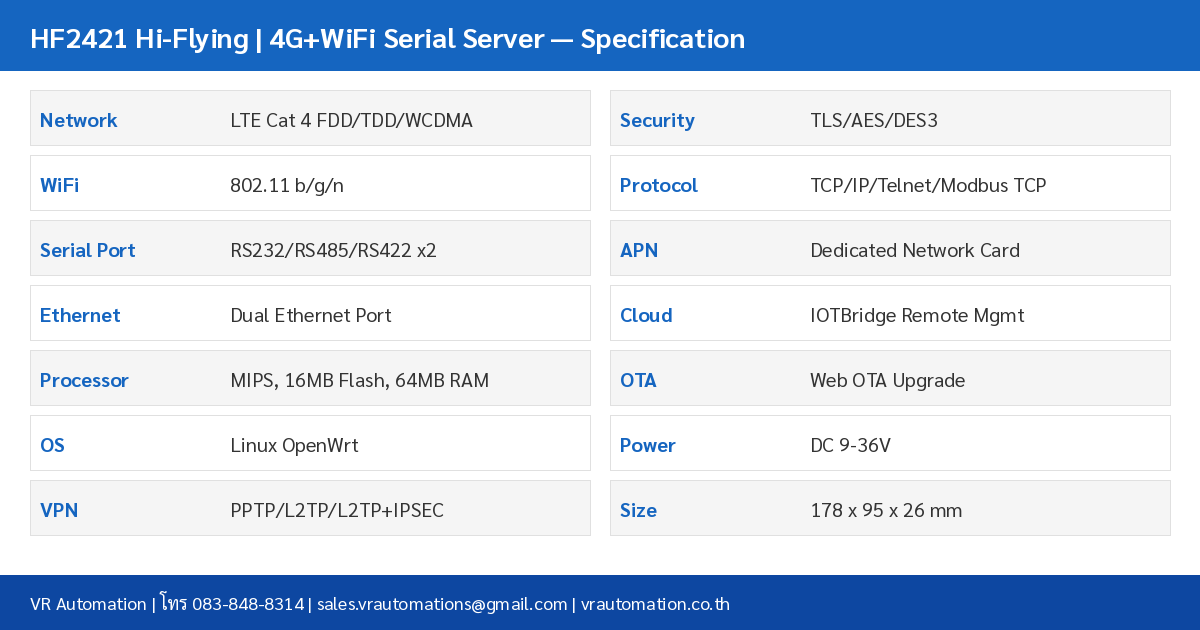Click the VPN specification label
Screen dimensions: 1200x630
pos(59,510)
